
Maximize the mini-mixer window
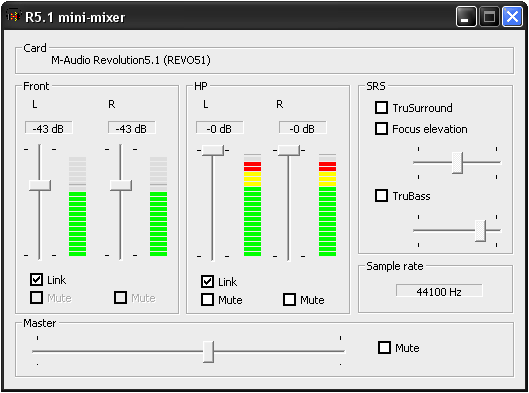click(x=489, y=16)
